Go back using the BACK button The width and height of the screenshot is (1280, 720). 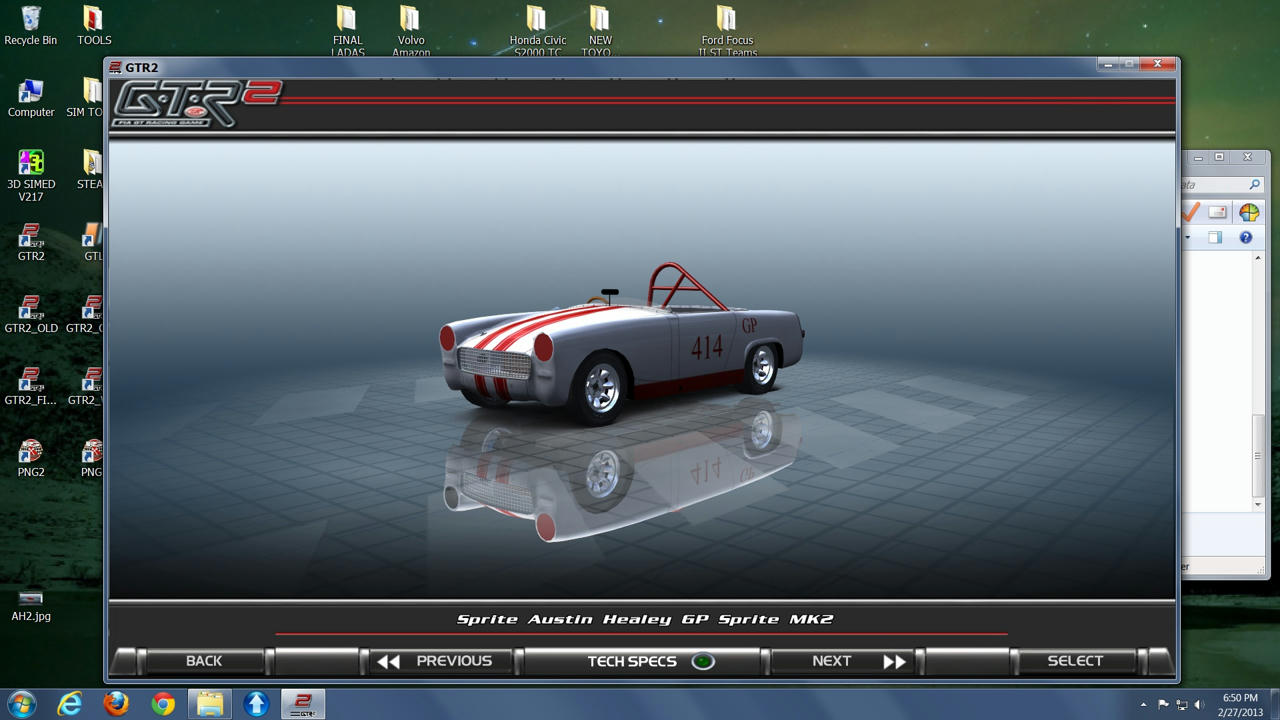coord(204,661)
